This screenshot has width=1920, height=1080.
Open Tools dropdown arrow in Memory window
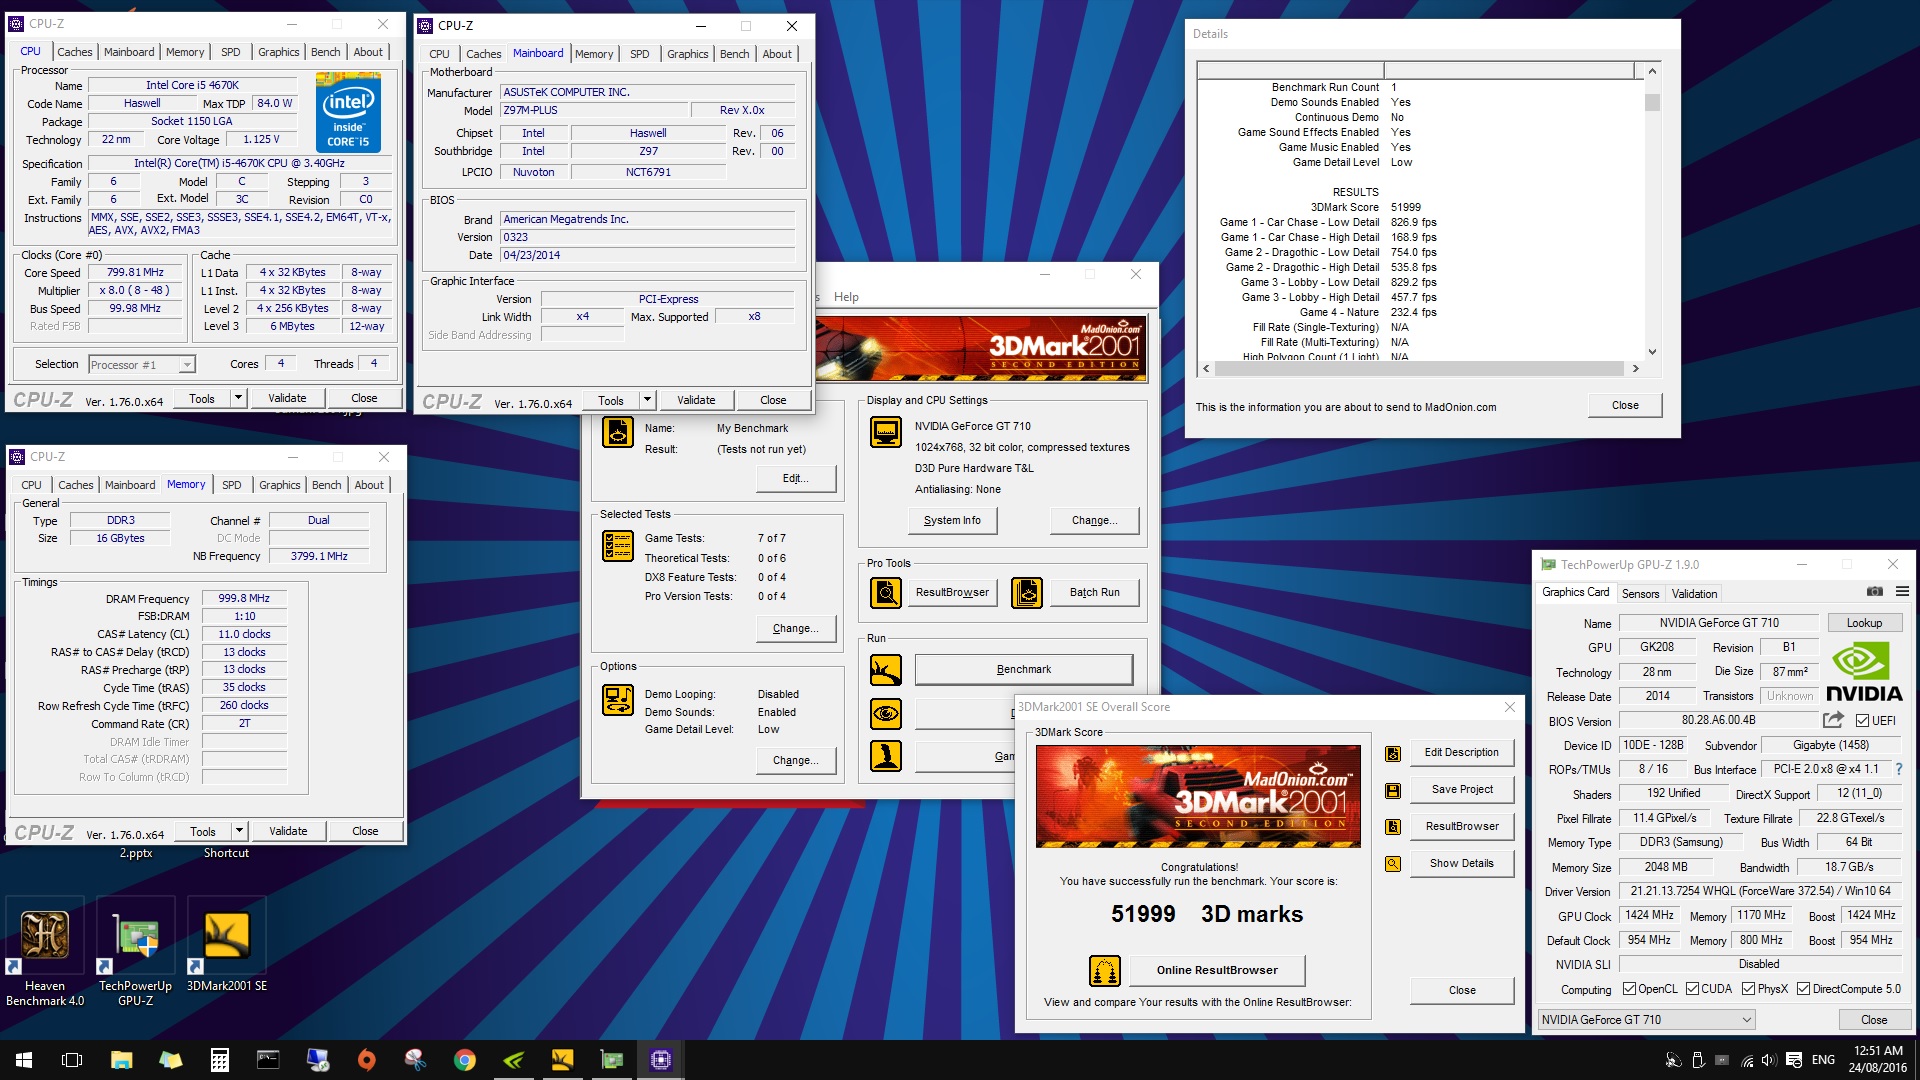(x=239, y=831)
